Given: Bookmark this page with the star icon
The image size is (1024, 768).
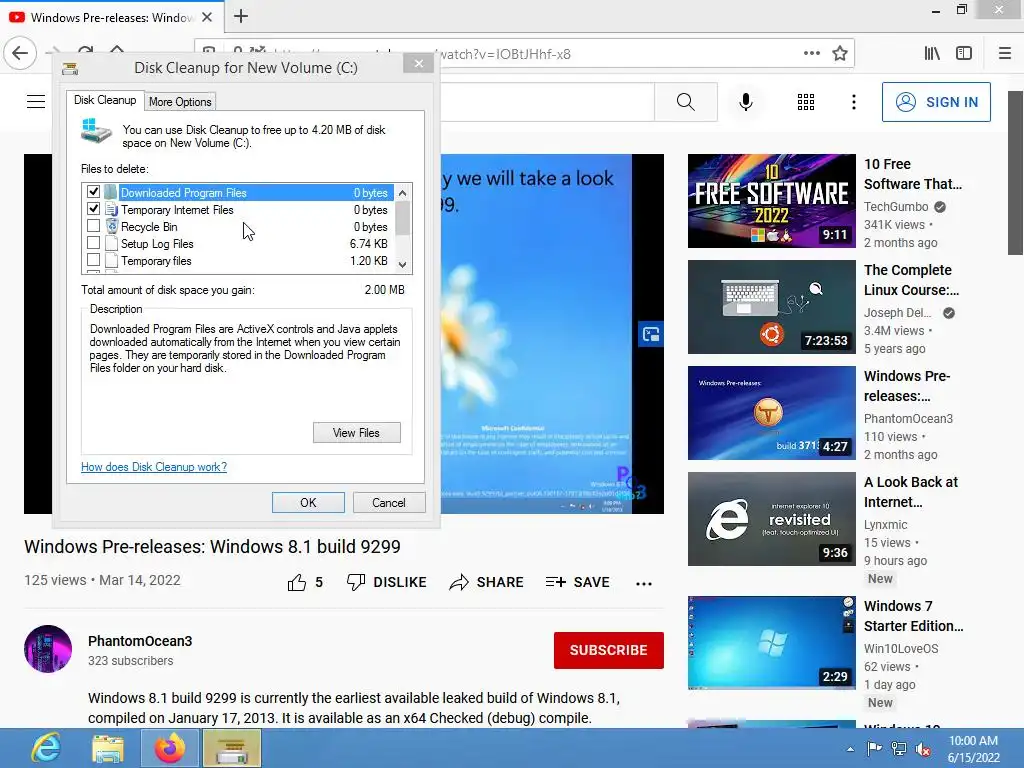Looking at the screenshot, I should point(840,54).
